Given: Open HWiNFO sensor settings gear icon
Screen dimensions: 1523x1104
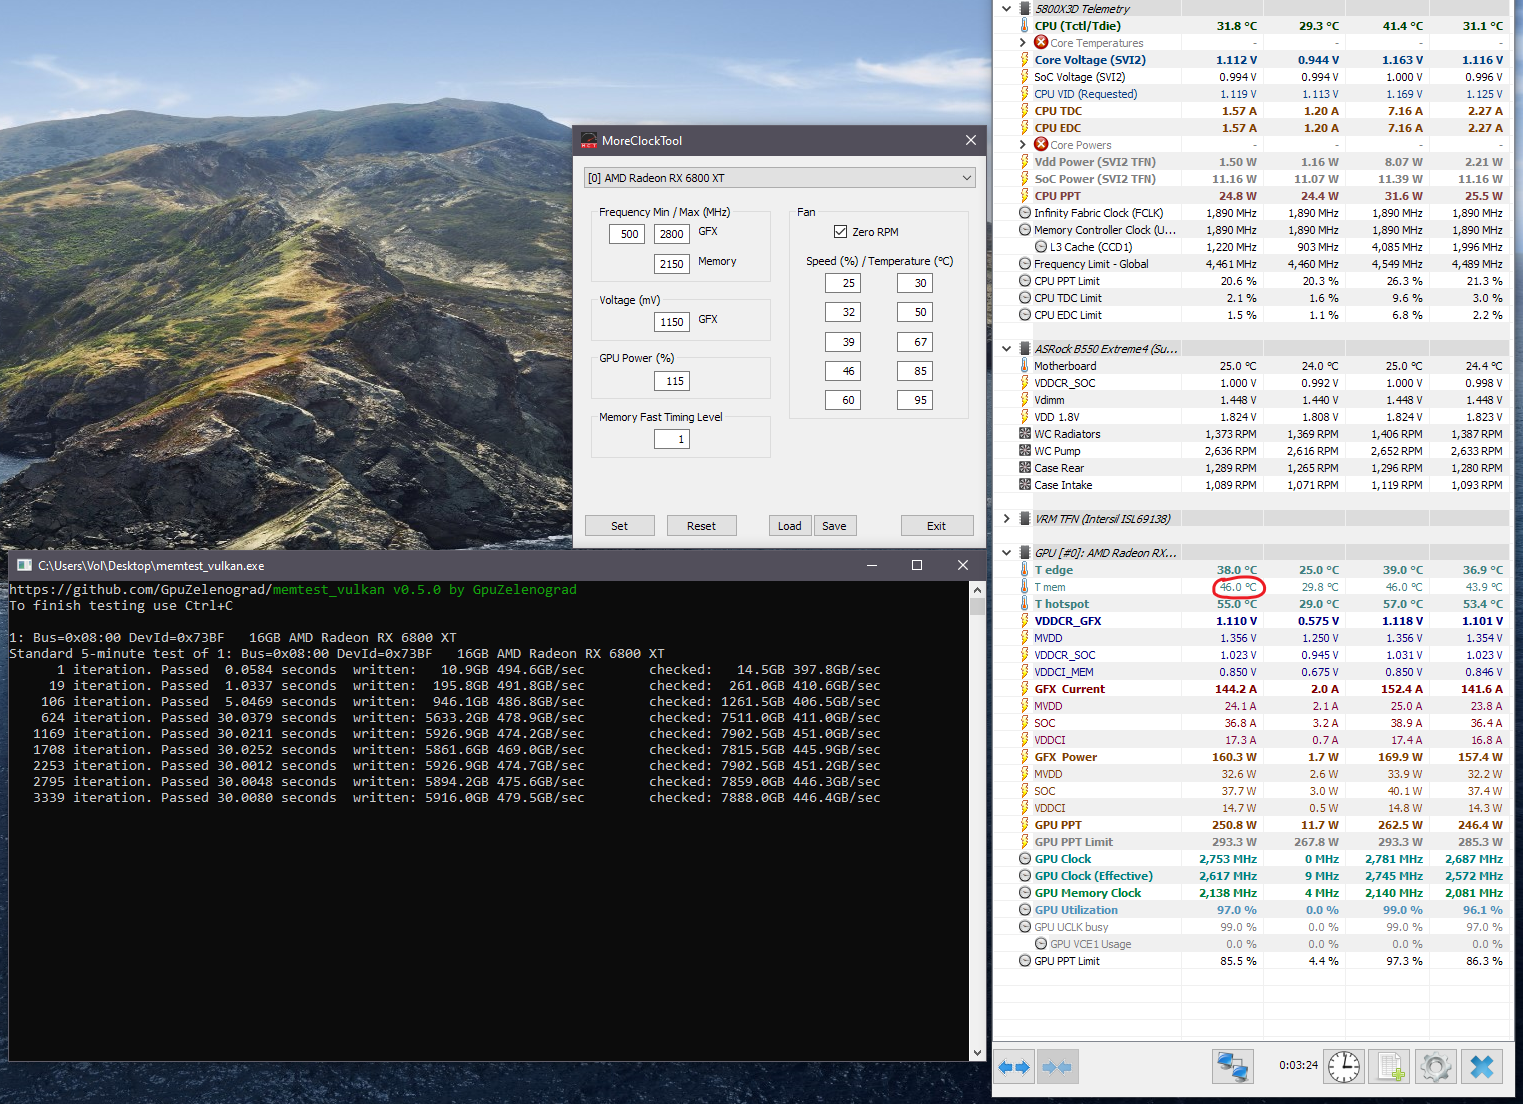Looking at the screenshot, I should [1436, 1067].
